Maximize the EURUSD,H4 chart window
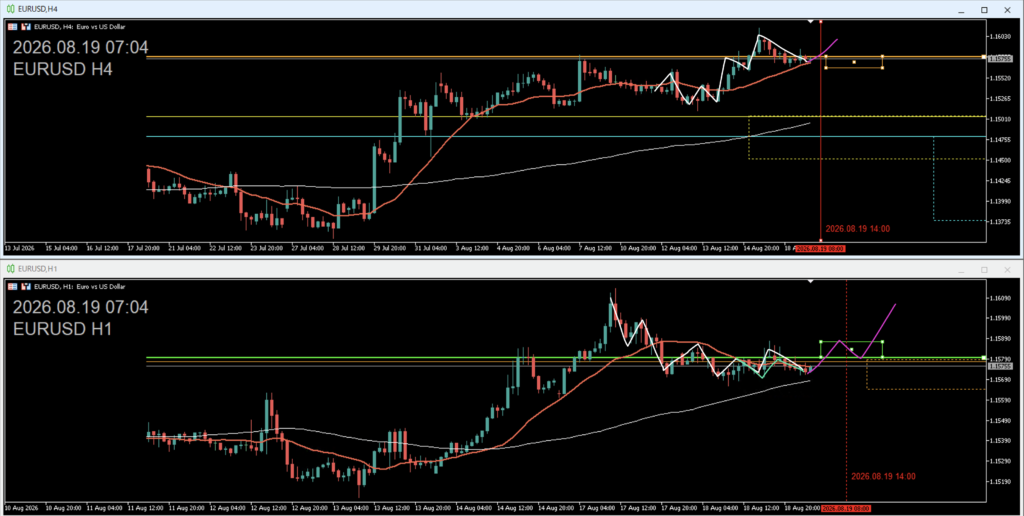Viewport: 1024px width, 516px height. click(984, 10)
